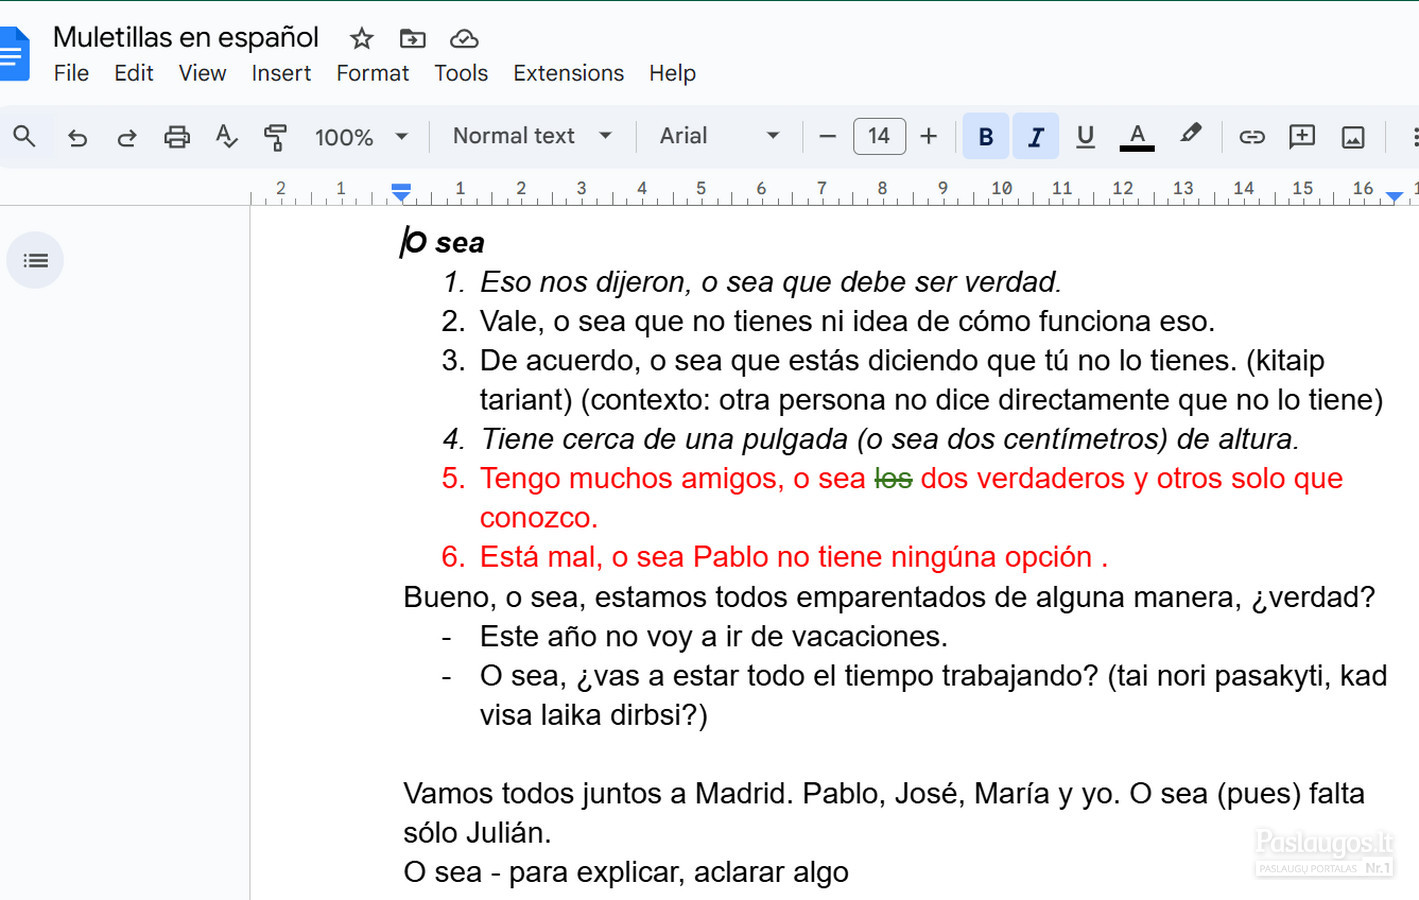Image resolution: width=1419 pixels, height=900 pixels.
Task: Open the Google Docs home icon
Action: (x=14, y=54)
